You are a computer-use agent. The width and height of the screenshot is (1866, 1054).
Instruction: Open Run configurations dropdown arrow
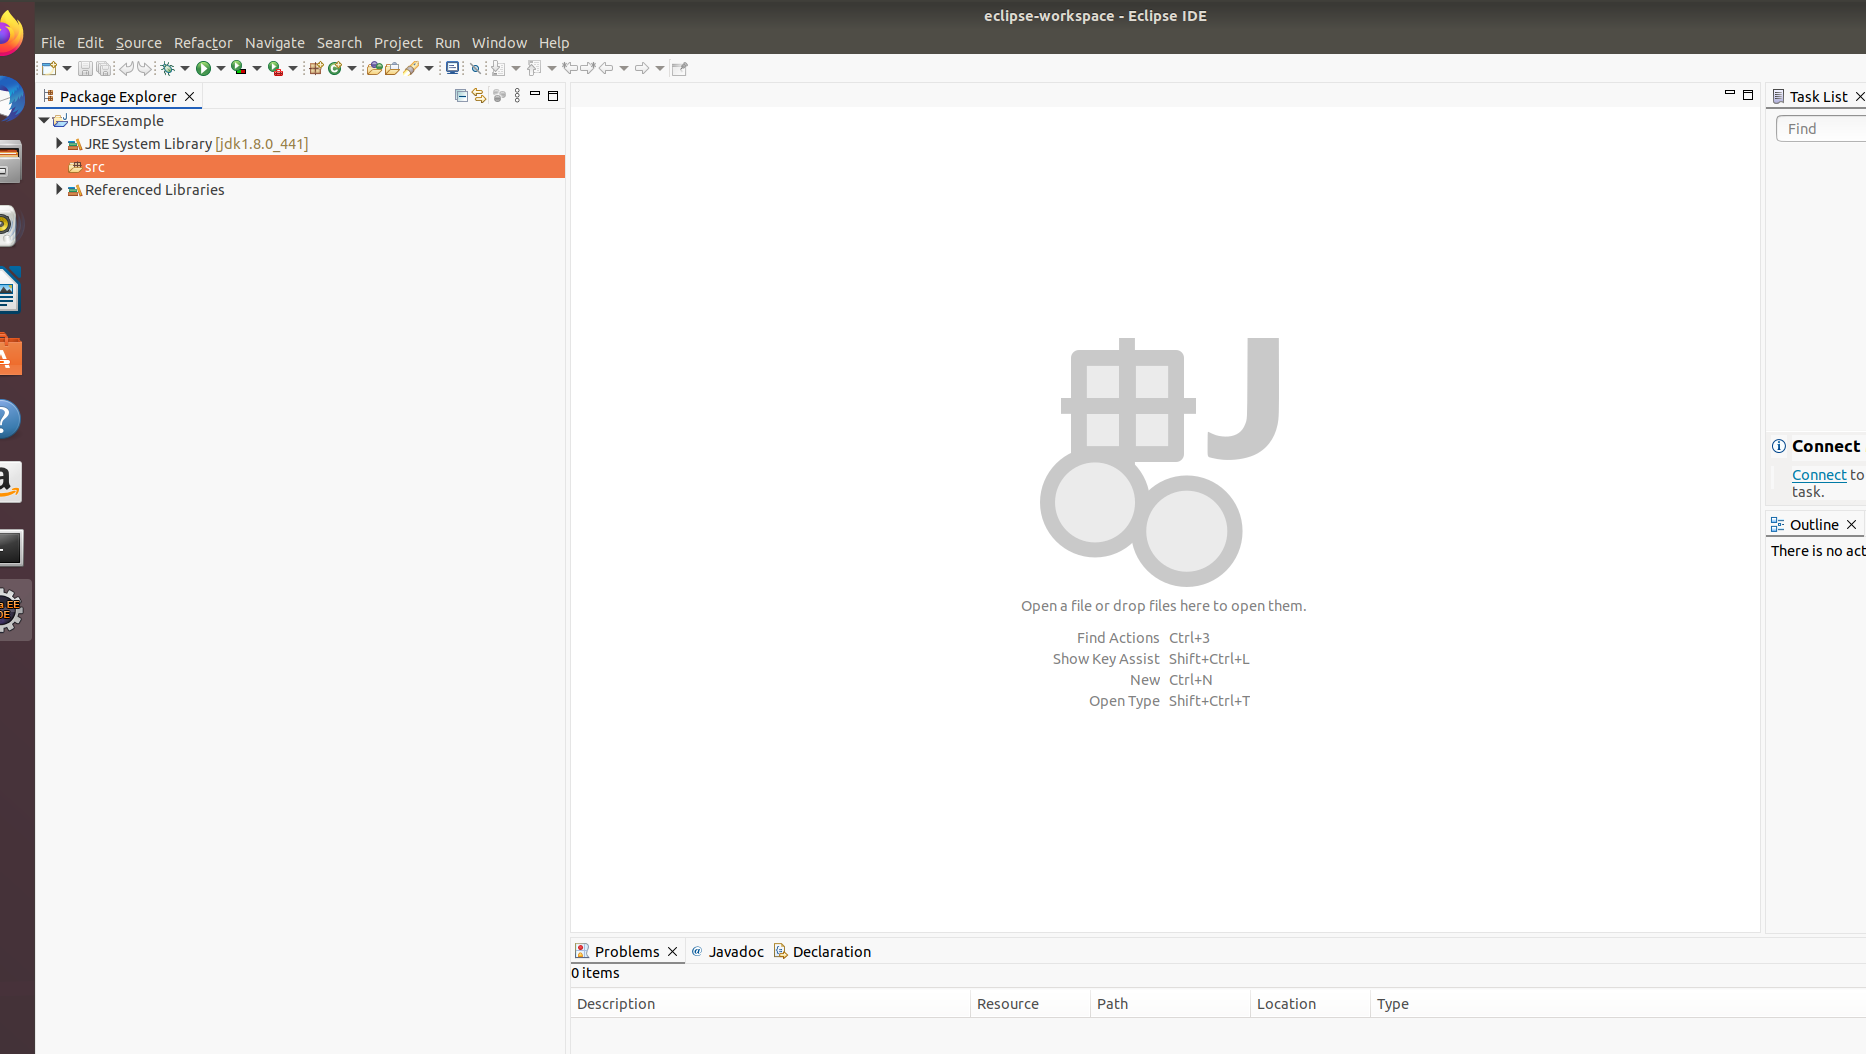coord(221,68)
